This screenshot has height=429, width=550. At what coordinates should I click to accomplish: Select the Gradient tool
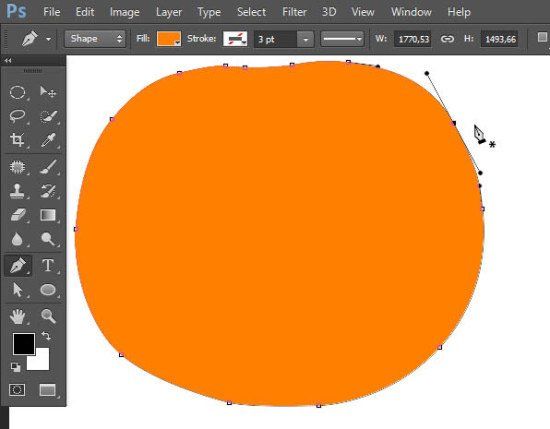pyautogui.click(x=48, y=215)
